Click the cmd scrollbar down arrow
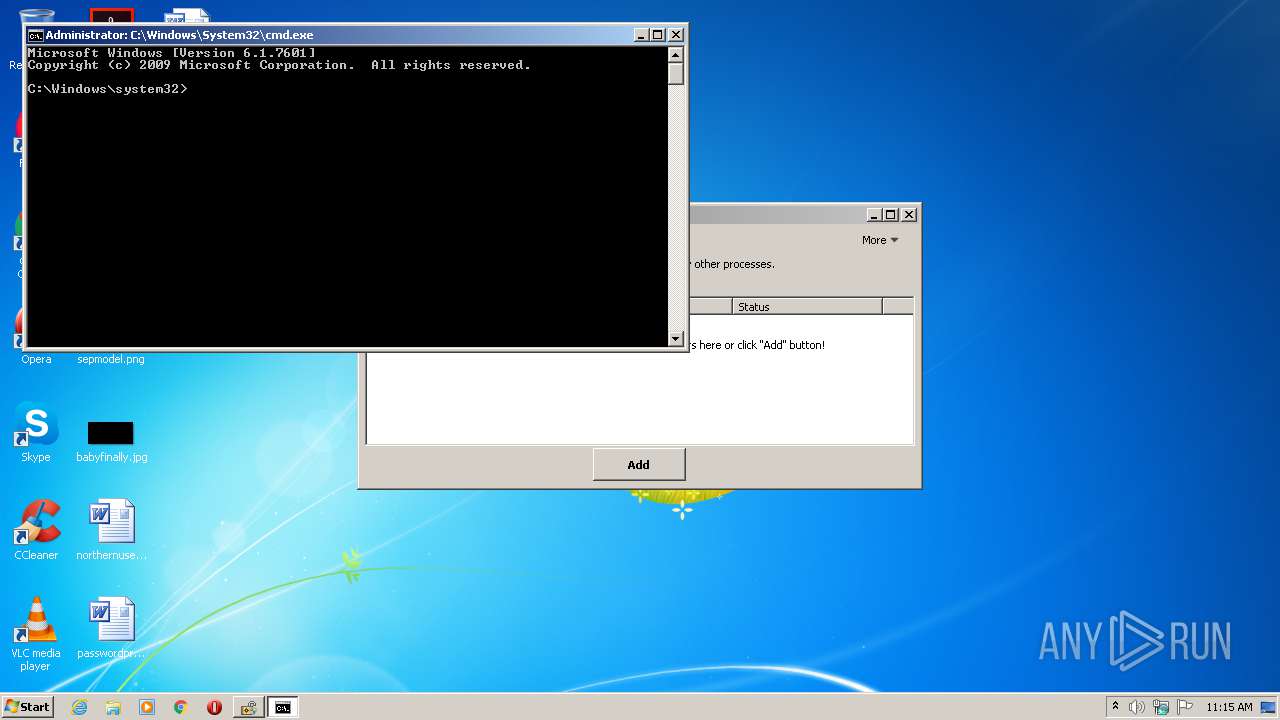 tap(676, 338)
